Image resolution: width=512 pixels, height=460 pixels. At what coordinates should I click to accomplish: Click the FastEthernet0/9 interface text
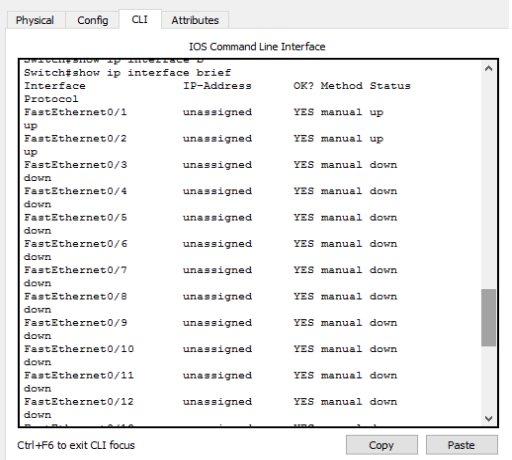pyautogui.click(x=75, y=323)
